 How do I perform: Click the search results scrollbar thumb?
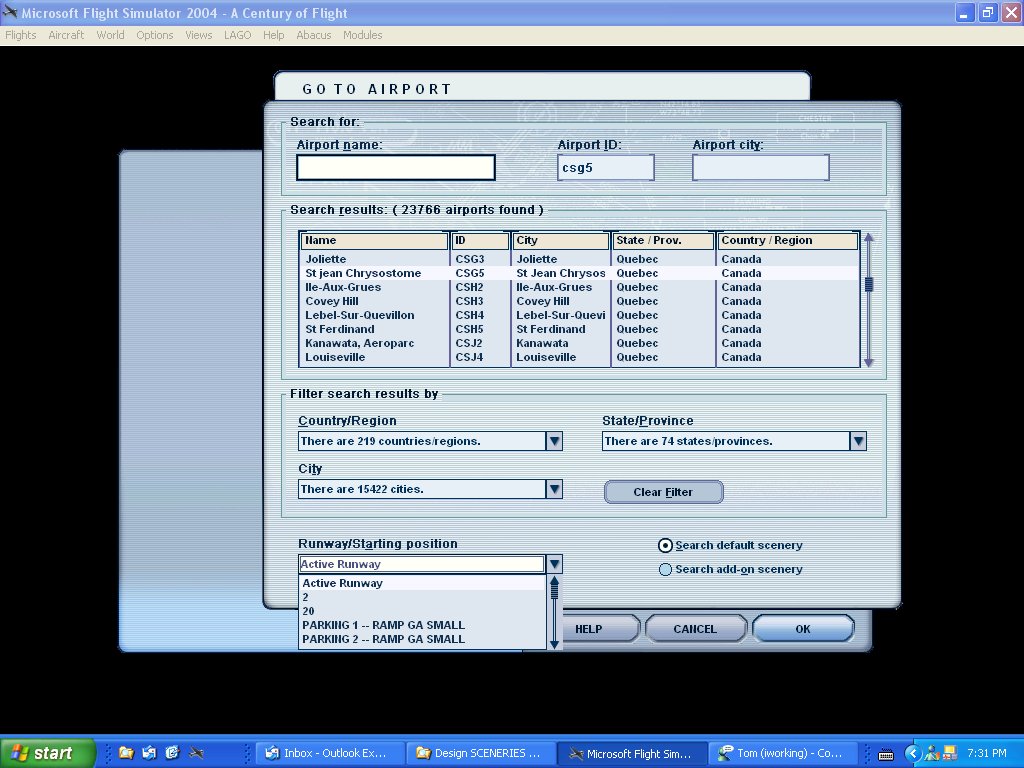869,284
